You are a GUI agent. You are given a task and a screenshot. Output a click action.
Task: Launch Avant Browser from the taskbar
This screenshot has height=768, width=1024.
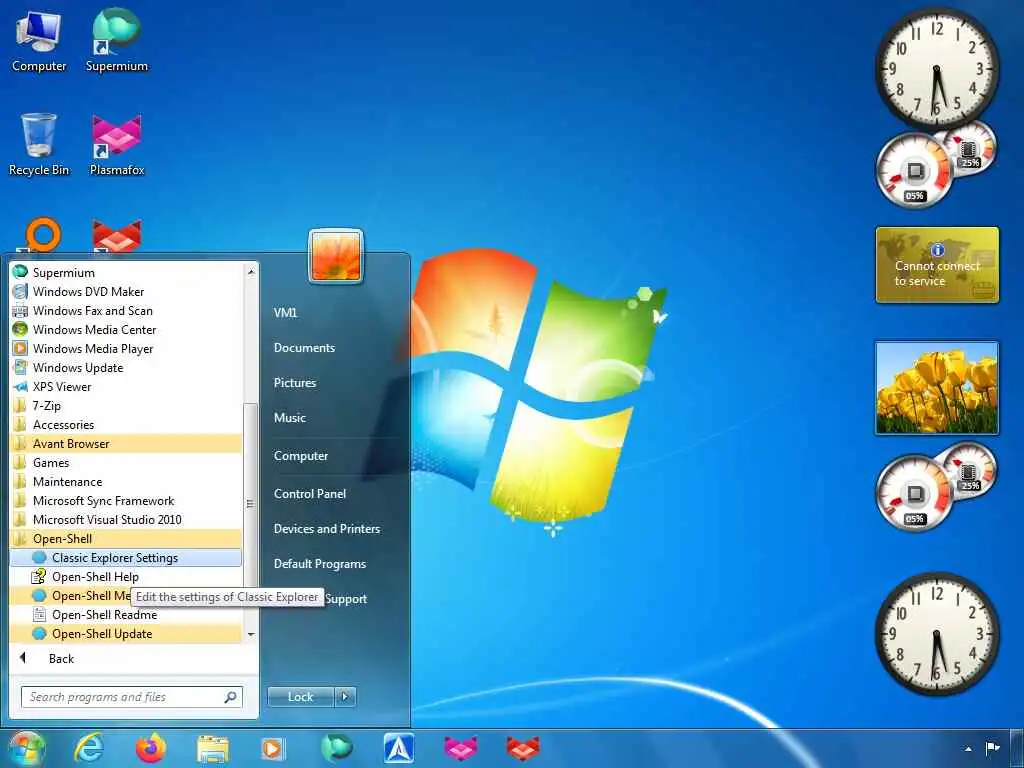pos(398,748)
